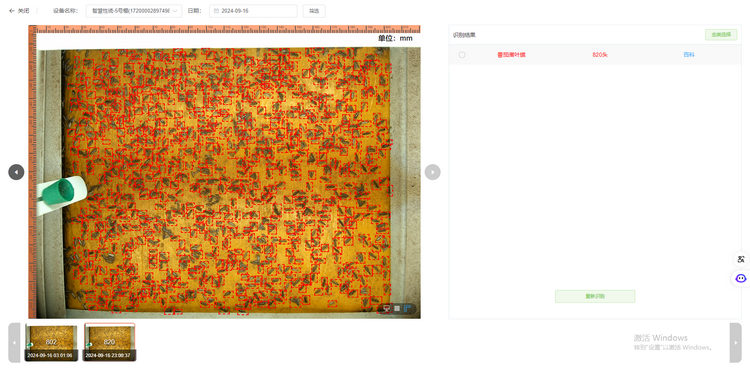Click the green 重新识别 button
Viewport: 750px width, 371px height.
[x=595, y=296]
